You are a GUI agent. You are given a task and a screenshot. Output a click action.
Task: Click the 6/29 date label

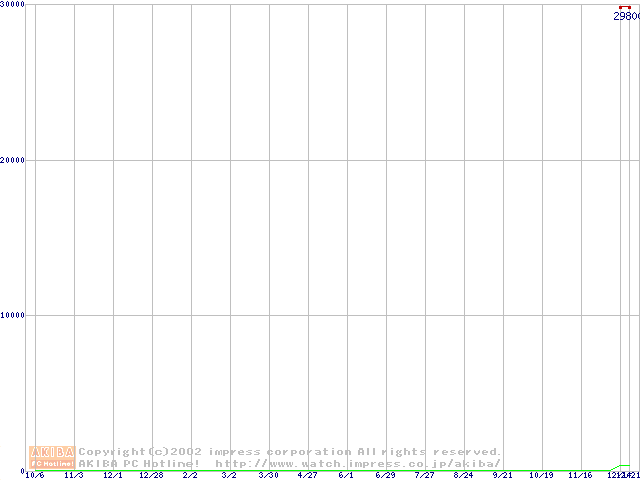[x=385, y=475]
